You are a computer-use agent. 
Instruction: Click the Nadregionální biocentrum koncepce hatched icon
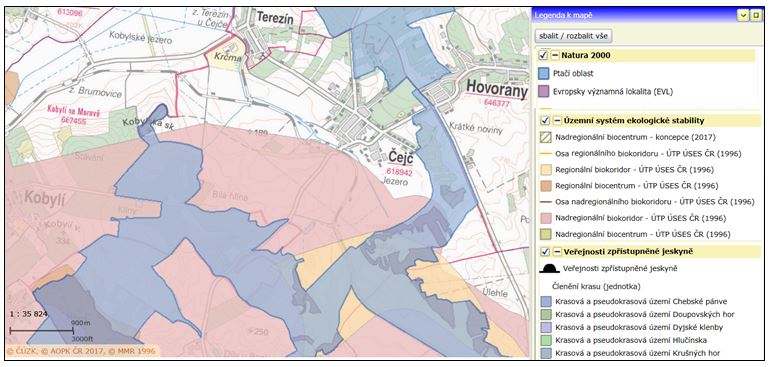pos(545,138)
